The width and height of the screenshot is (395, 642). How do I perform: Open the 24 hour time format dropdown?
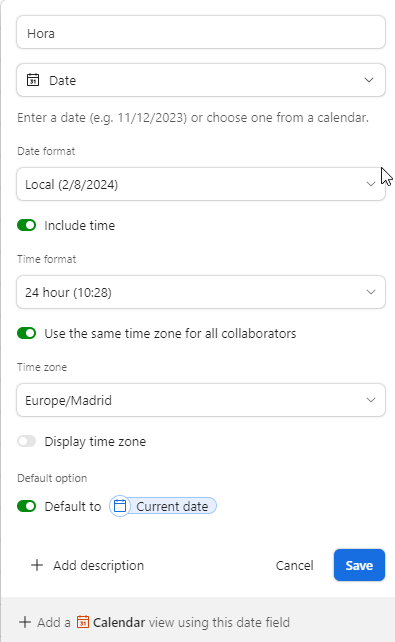(x=201, y=292)
